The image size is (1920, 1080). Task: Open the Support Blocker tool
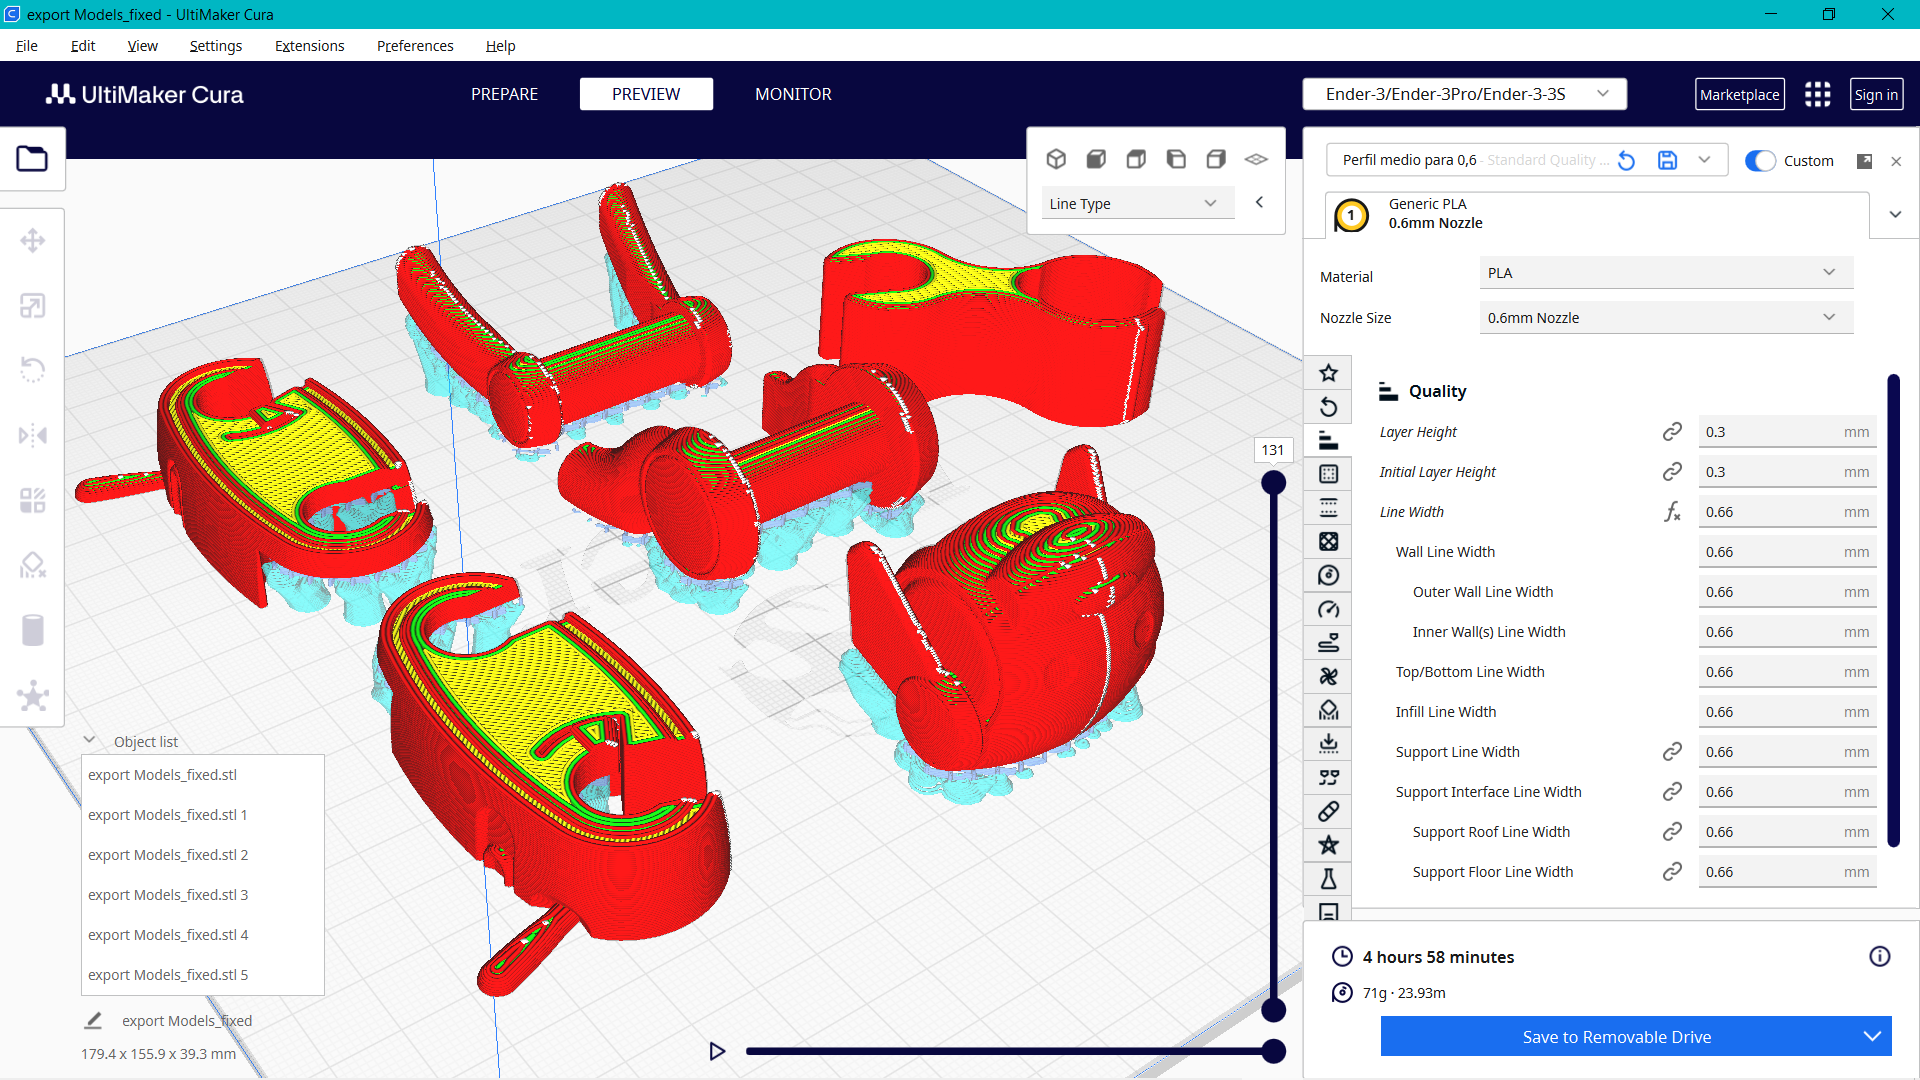[33, 565]
